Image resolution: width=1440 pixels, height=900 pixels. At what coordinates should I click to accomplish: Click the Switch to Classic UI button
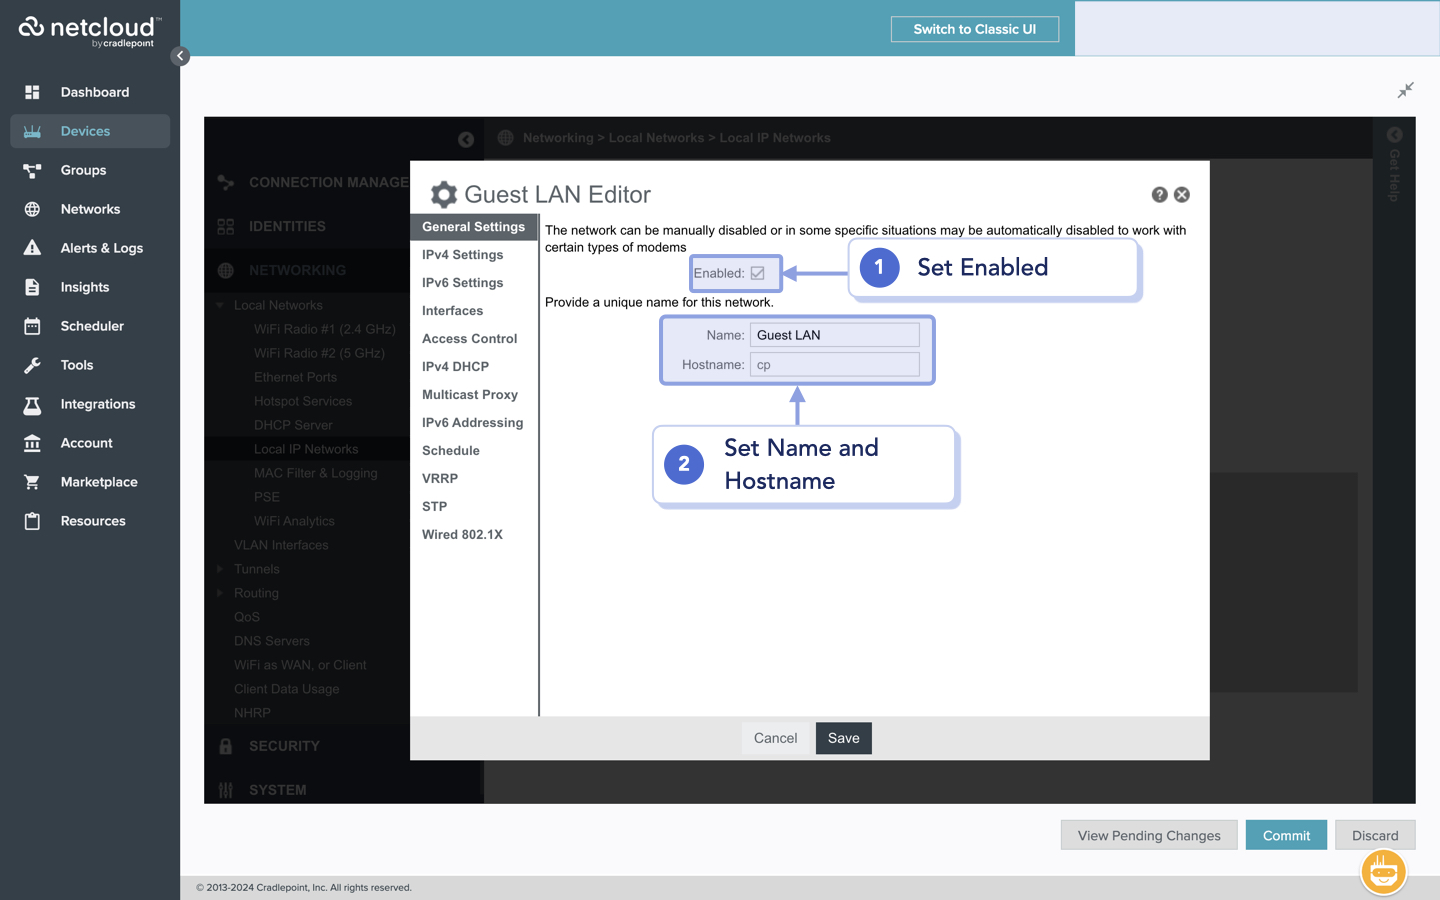[x=974, y=29]
